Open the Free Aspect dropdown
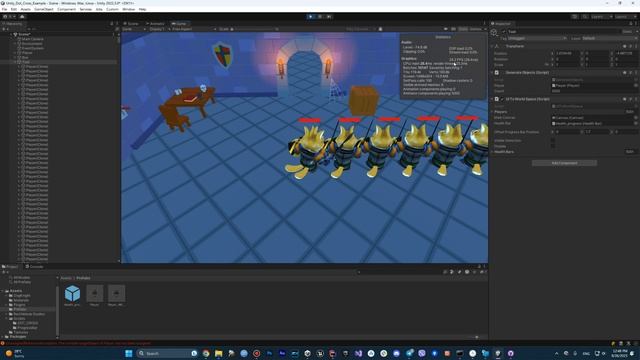Image resolution: width=640 pixels, height=360 pixels. tap(192, 29)
